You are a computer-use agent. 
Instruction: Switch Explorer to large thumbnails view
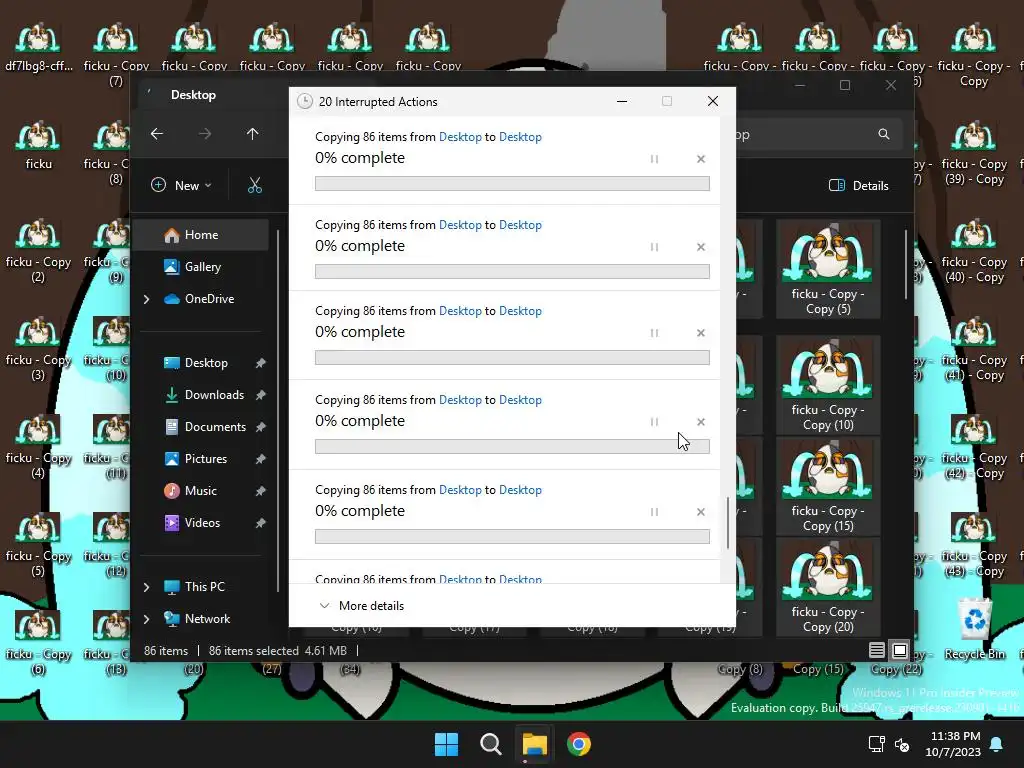point(899,650)
